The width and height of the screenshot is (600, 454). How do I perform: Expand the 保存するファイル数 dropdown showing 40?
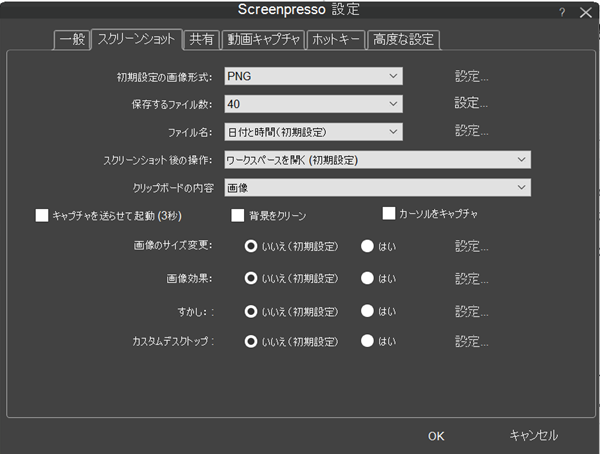(313, 104)
